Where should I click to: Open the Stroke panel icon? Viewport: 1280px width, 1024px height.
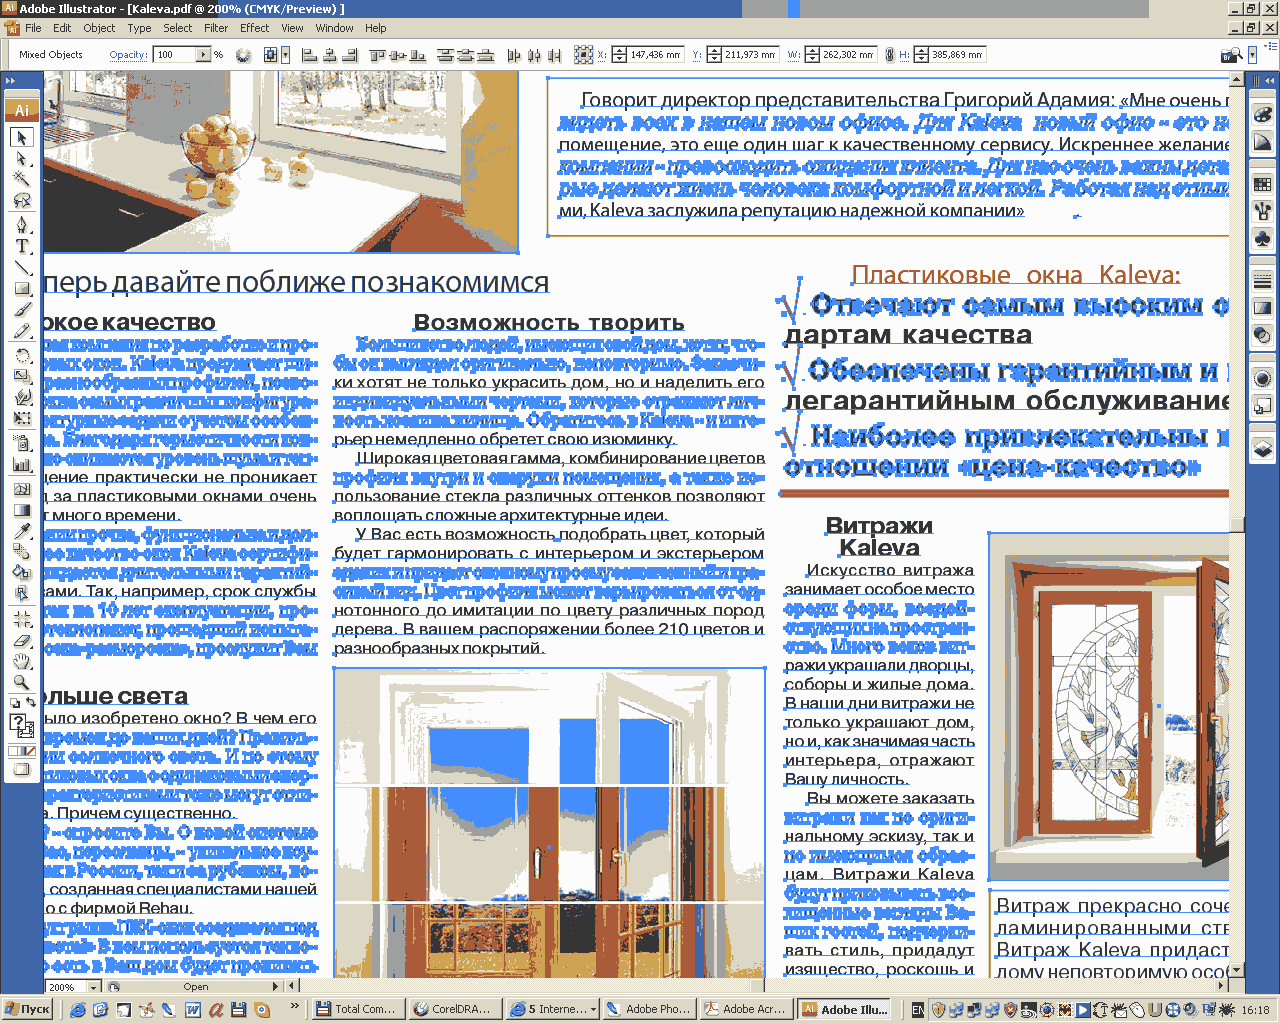pos(1263,281)
